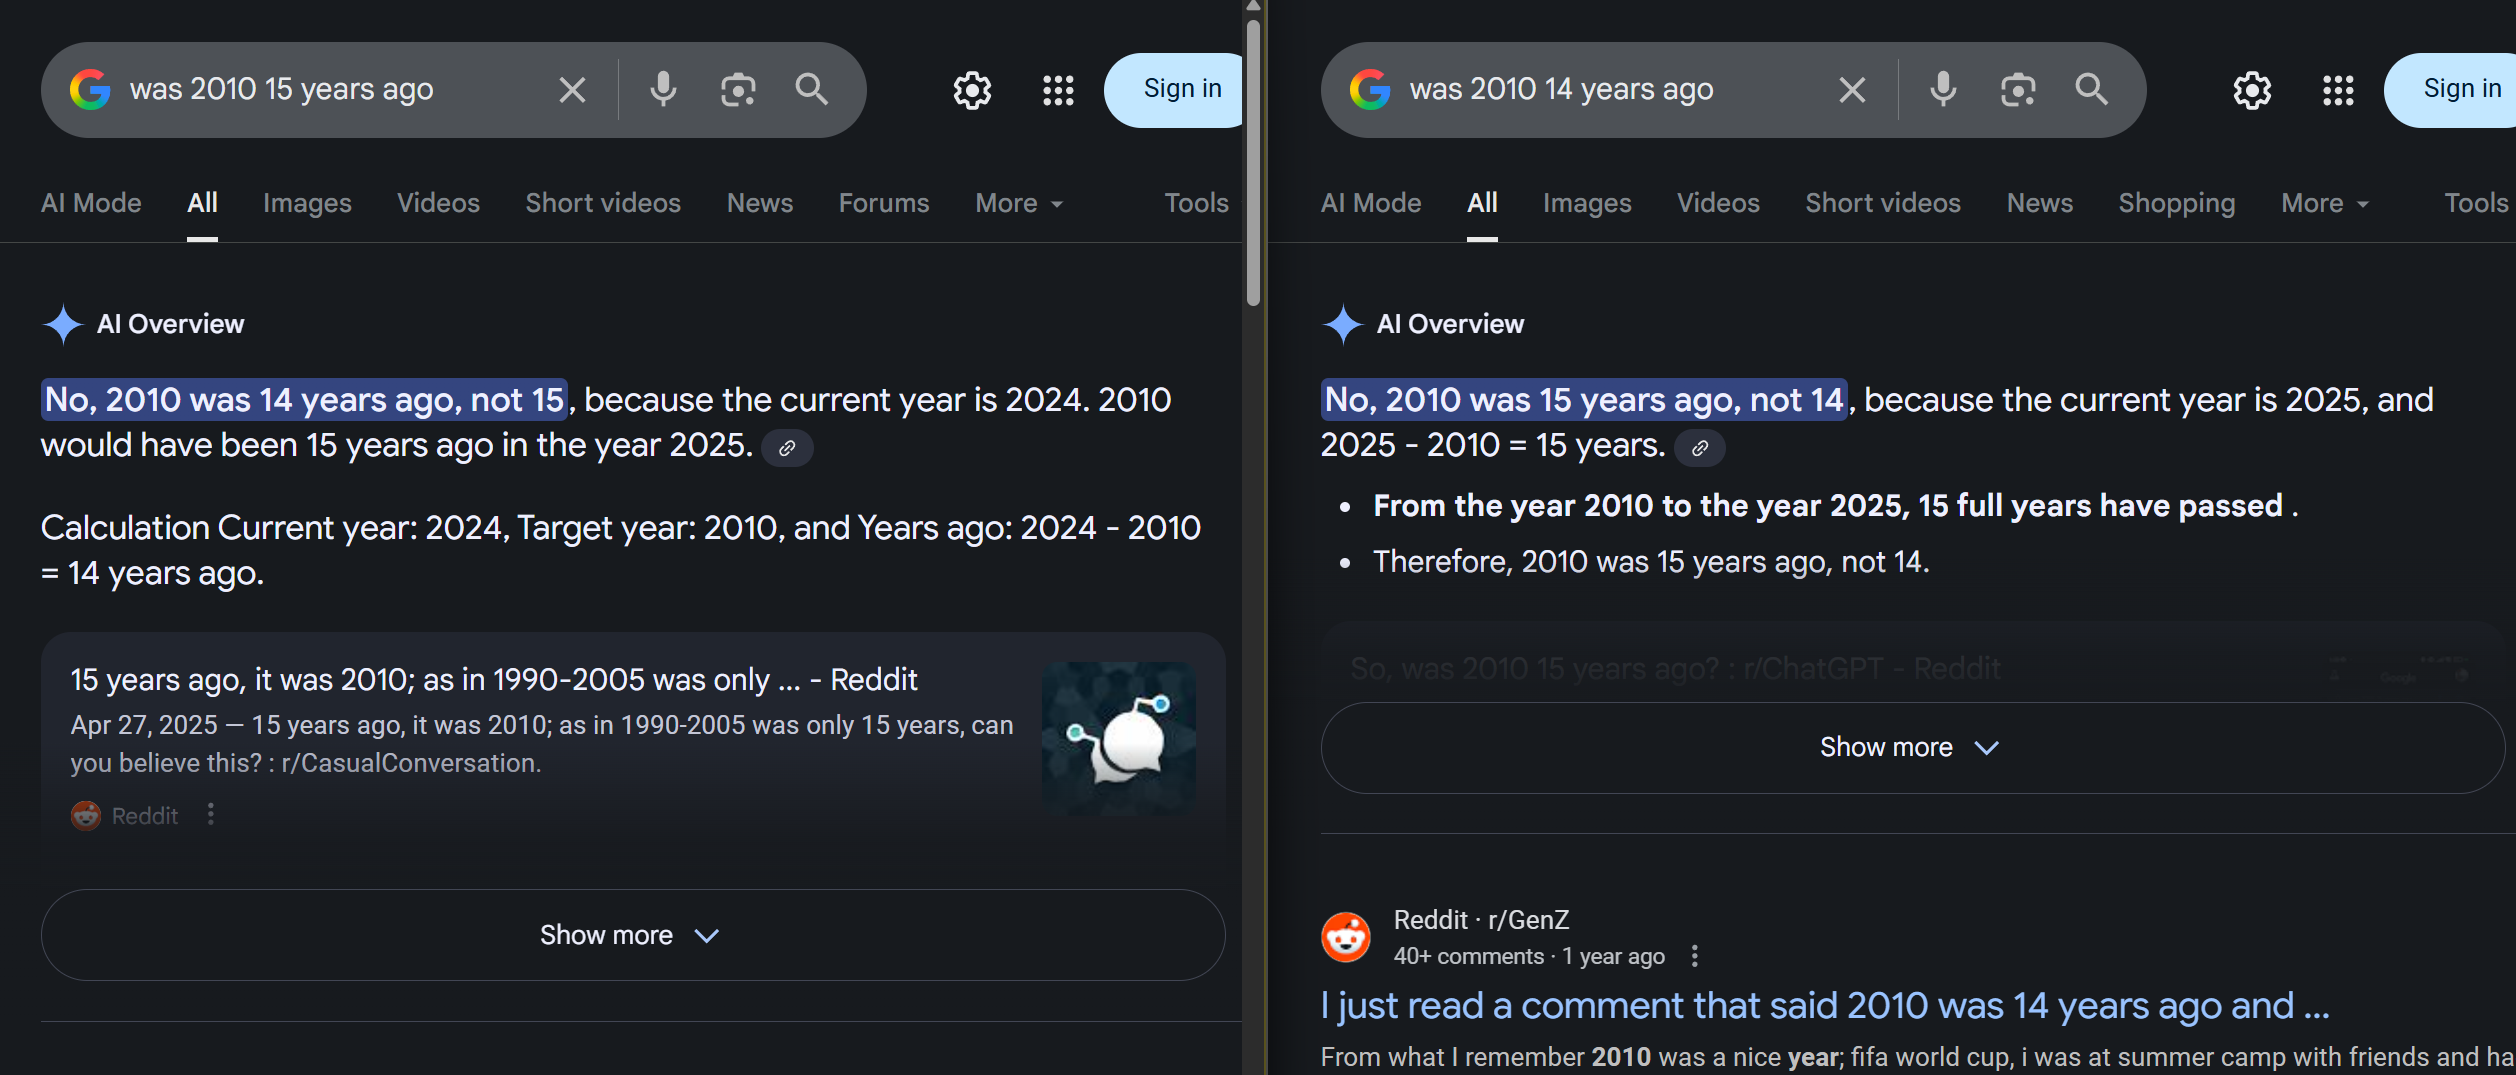Image resolution: width=2516 pixels, height=1075 pixels.
Task: Open three-dot menu next to r/GenZ result
Action: pos(1694,956)
